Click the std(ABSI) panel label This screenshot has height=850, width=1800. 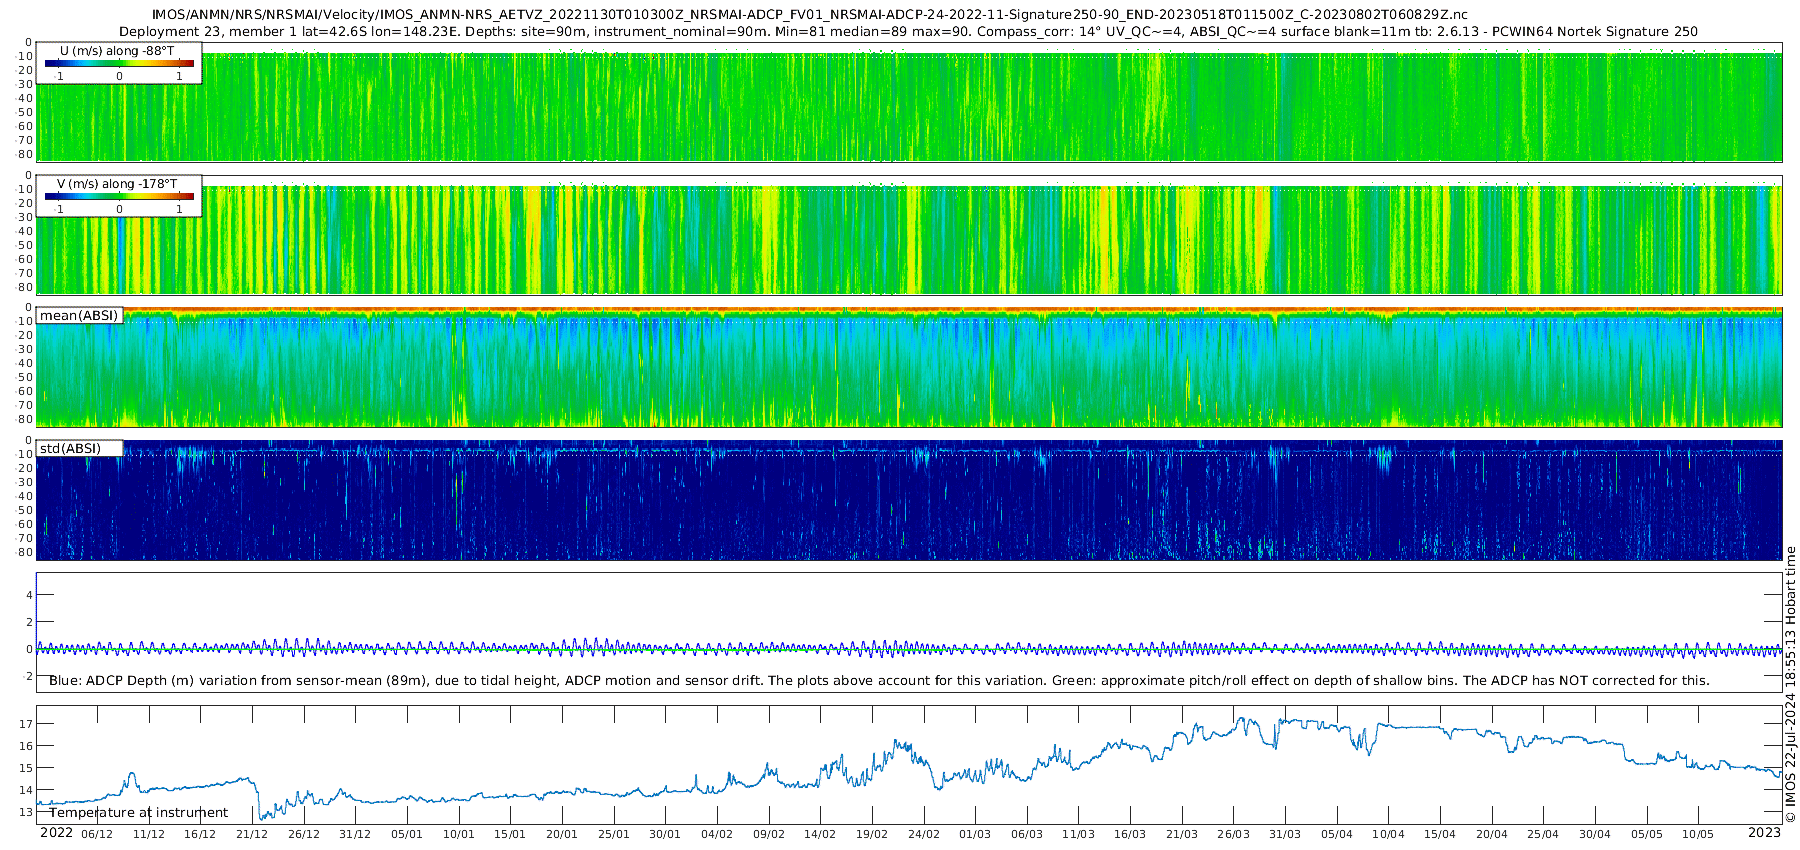(x=70, y=449)
